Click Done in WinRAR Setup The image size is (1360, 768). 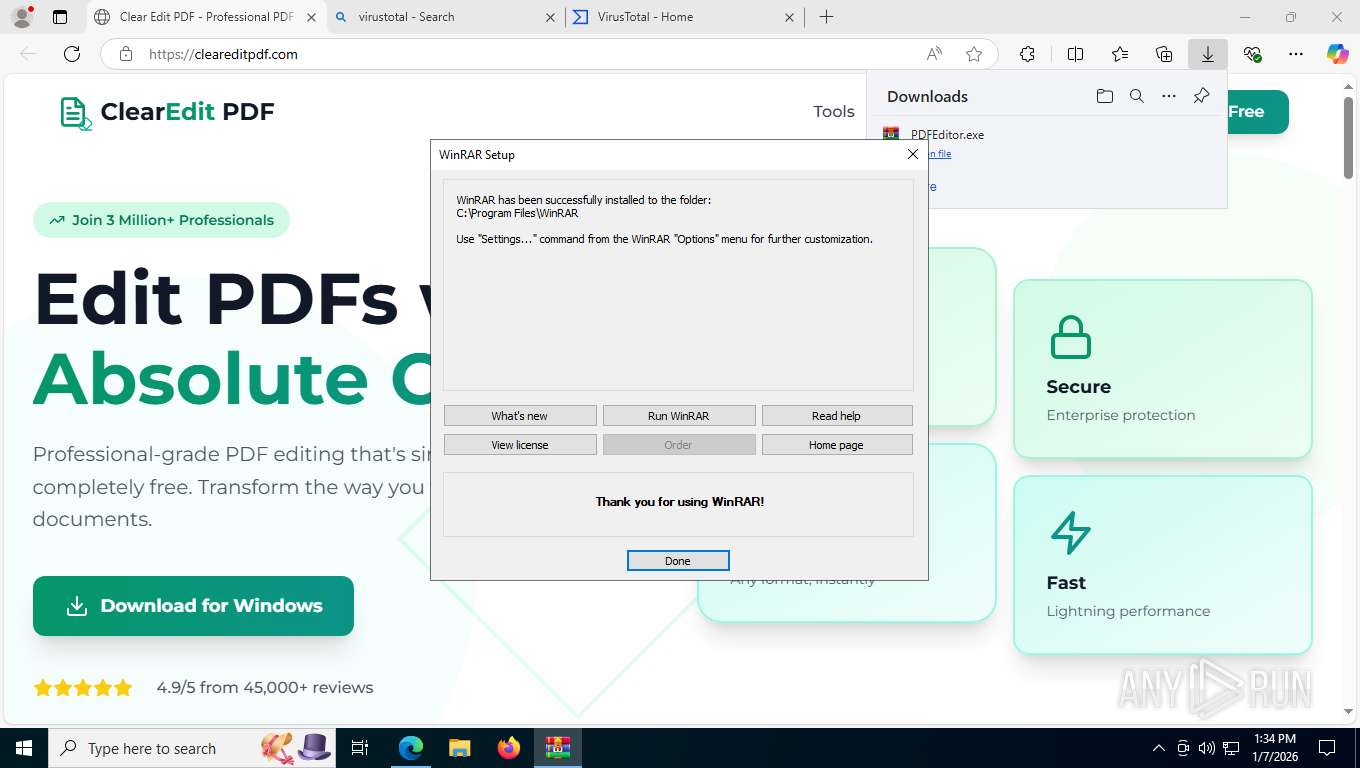click(x=678, y=561)
